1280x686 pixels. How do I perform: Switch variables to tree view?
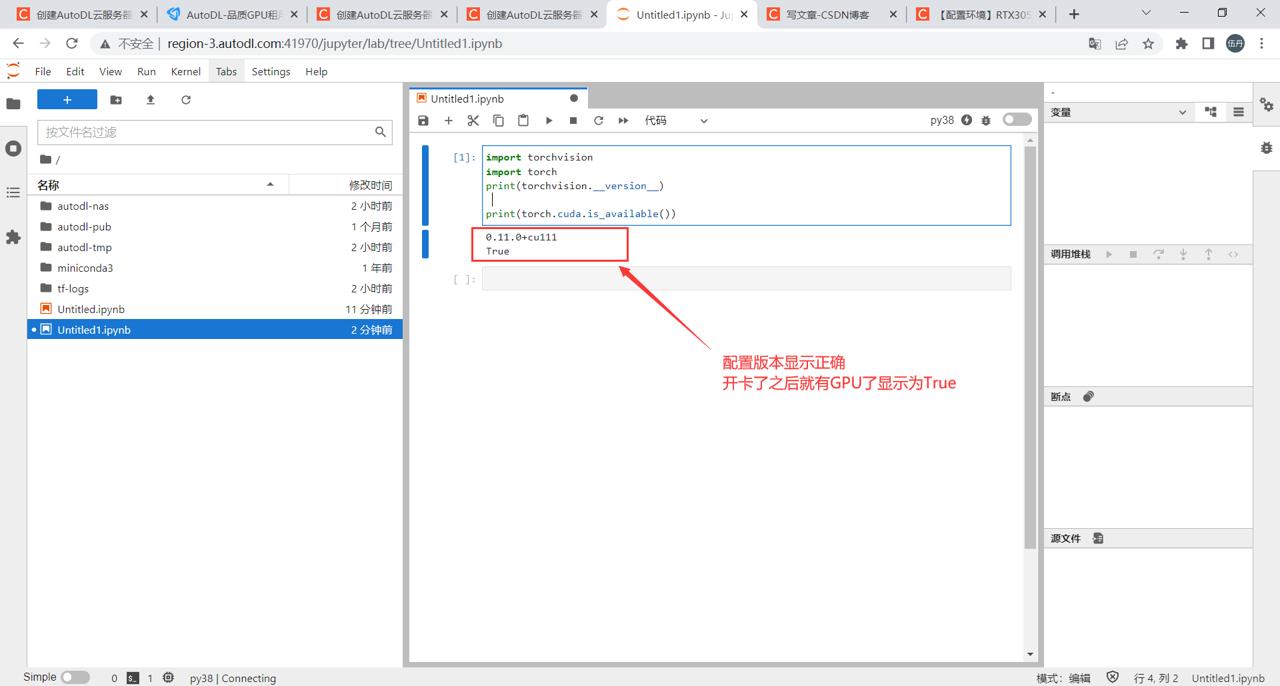1211,112
